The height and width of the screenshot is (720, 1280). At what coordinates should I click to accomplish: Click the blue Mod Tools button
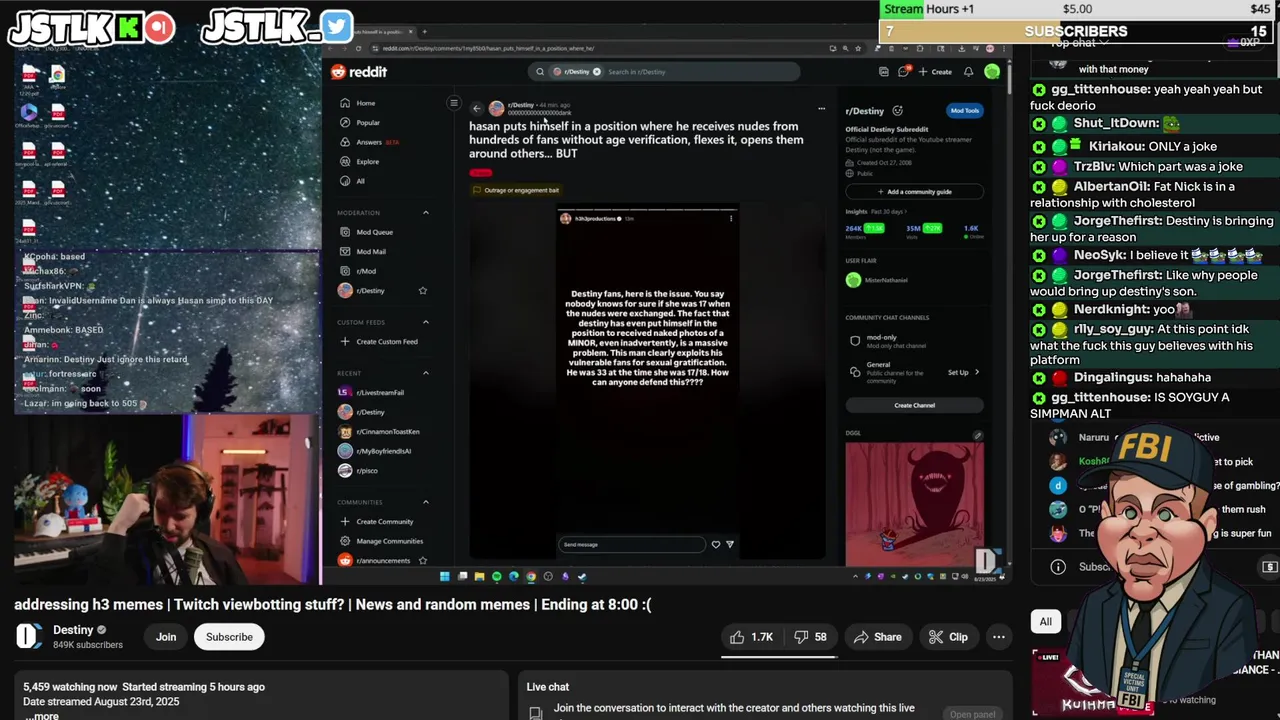tap(965, 110)
